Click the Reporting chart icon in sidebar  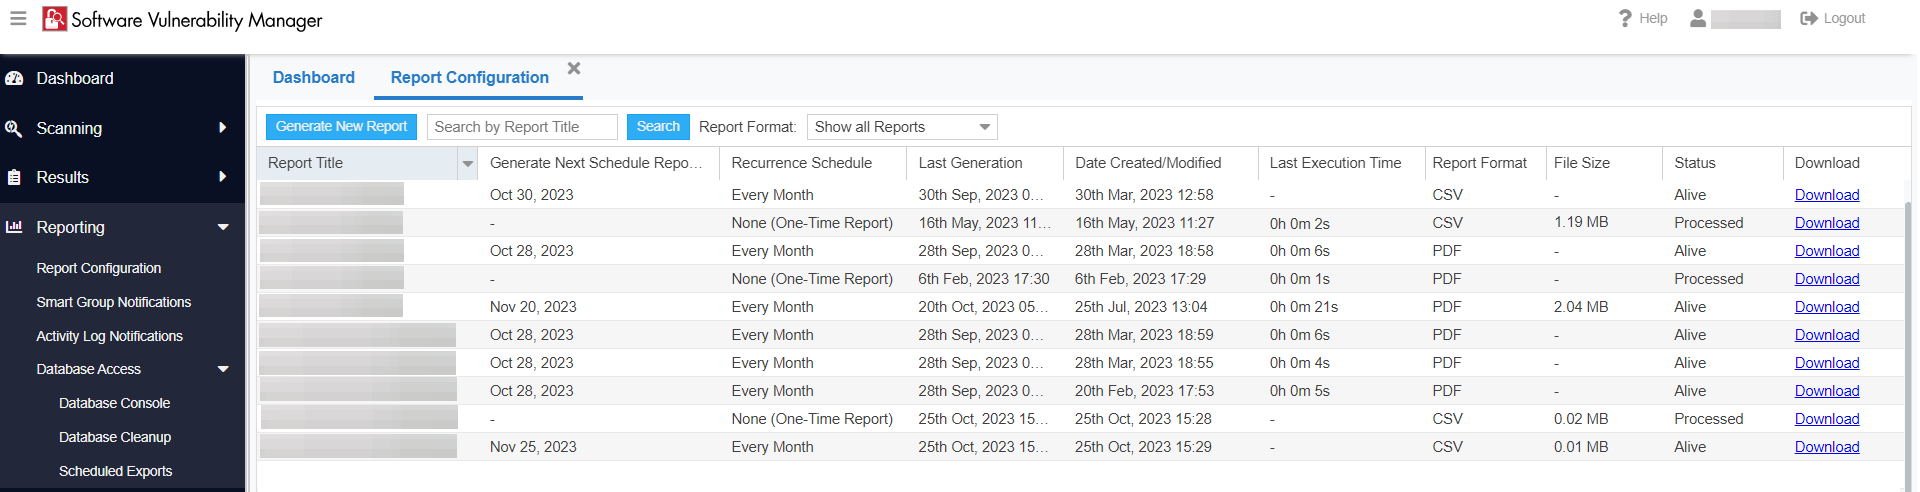(x=14, y=227)
